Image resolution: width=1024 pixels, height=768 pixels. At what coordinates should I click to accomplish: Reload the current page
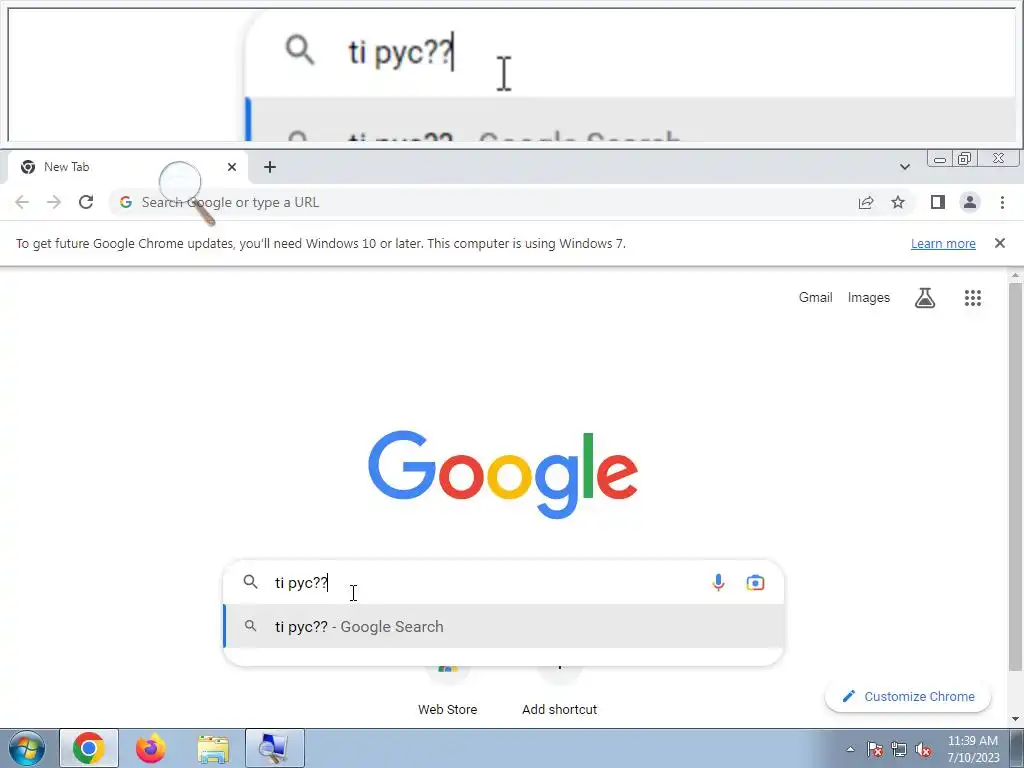coord(86,202)
